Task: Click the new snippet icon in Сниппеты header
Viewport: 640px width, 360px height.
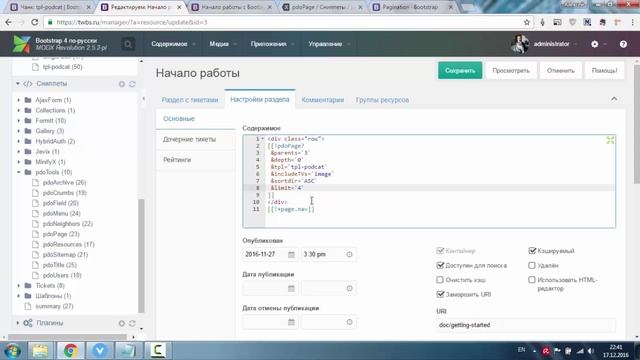Action: click(122, 84)
